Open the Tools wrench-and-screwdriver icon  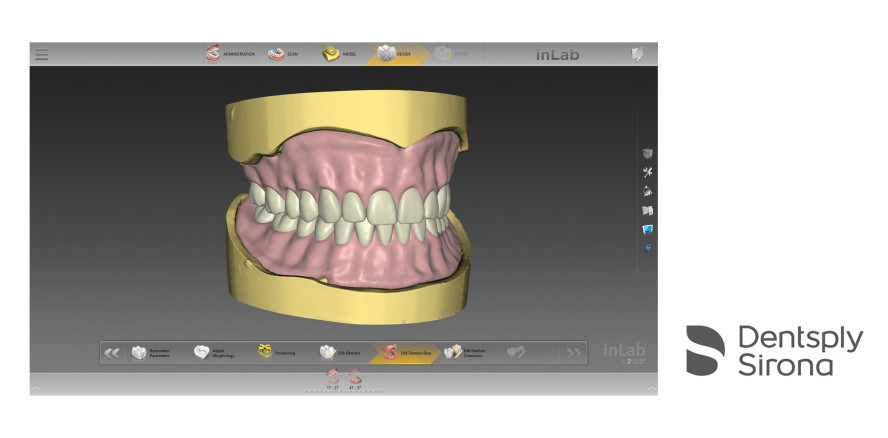(x=648, y=172)
